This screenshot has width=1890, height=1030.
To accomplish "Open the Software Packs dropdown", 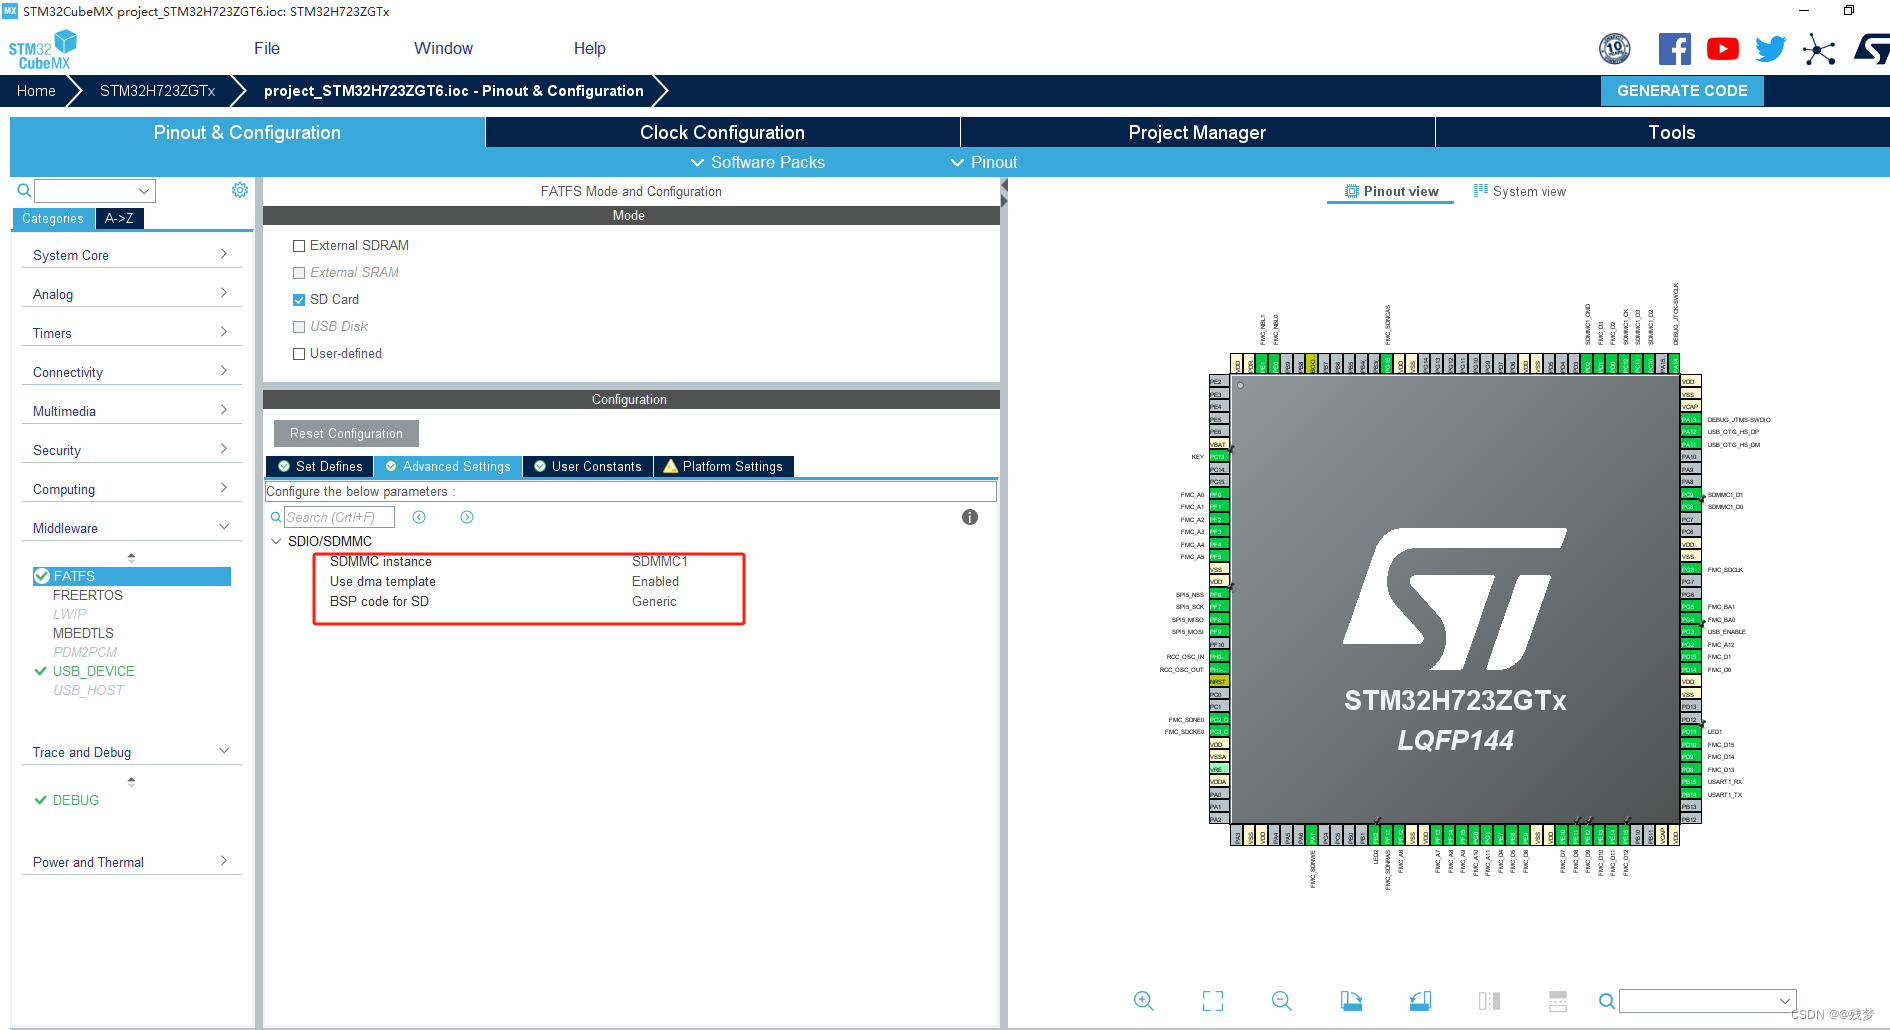I will pos(758,162).
